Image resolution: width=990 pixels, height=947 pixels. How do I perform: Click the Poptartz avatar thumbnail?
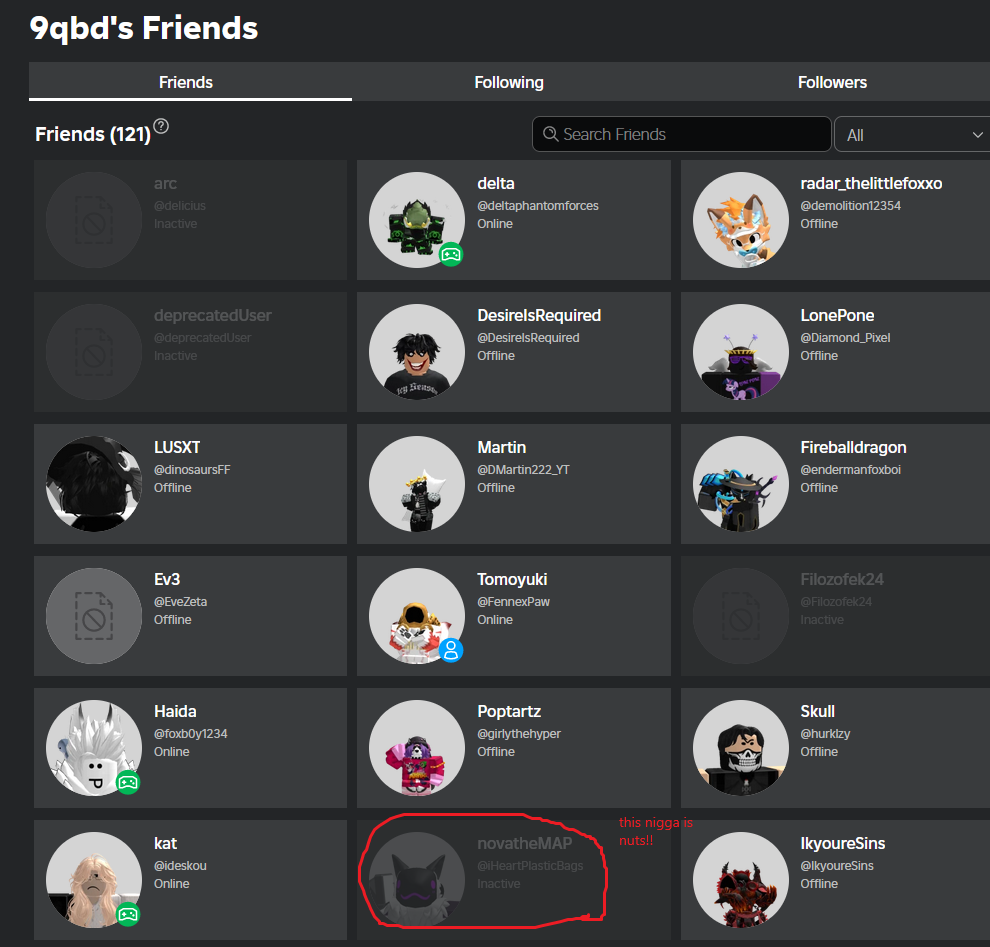click(x=417, y=748)
